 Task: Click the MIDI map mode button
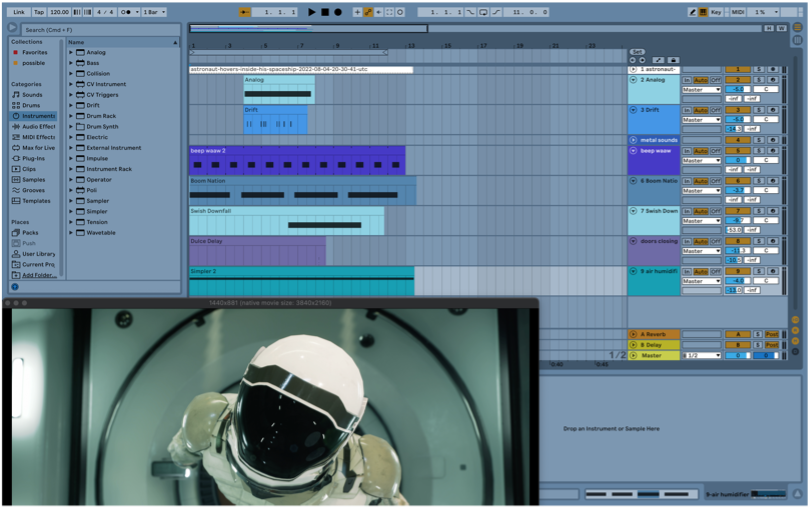[737, 12]
